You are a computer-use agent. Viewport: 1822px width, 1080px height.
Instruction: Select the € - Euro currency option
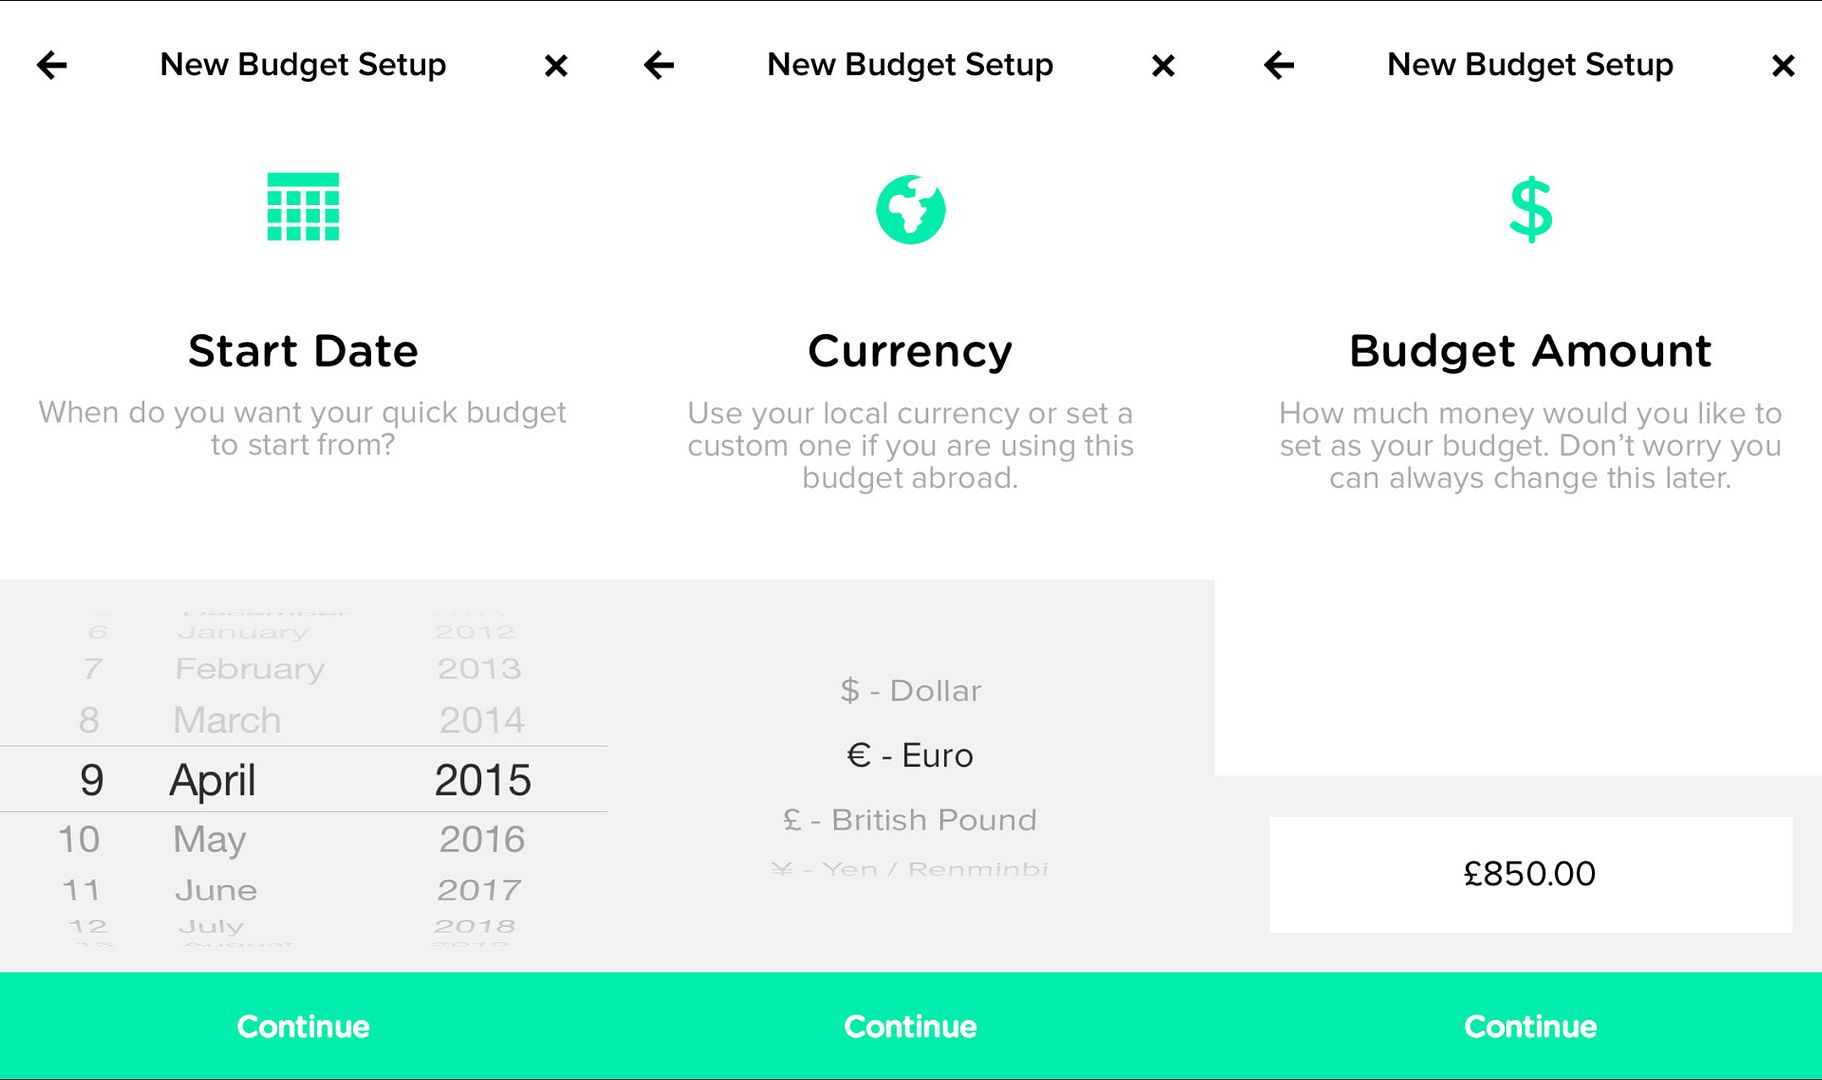[x=910, y=755]
